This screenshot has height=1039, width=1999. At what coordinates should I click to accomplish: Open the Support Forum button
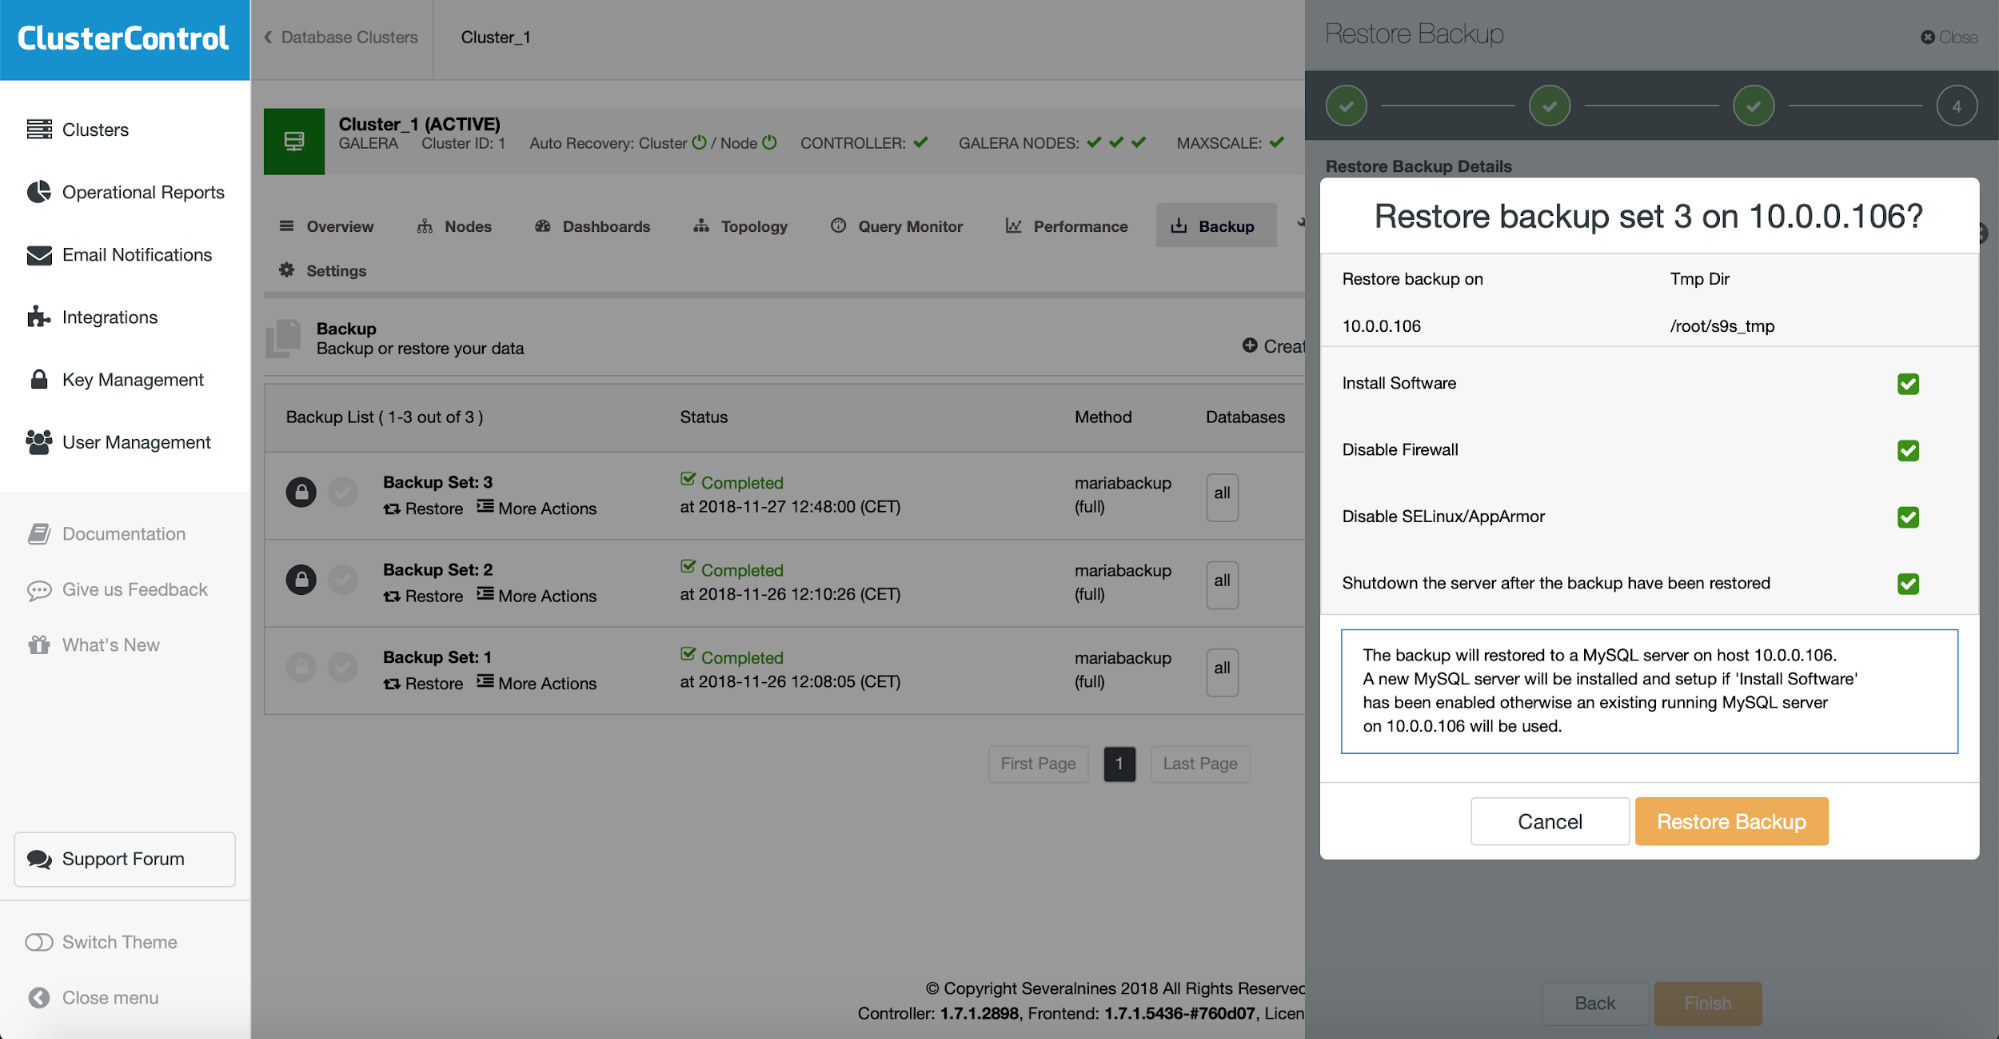[125, 859]
